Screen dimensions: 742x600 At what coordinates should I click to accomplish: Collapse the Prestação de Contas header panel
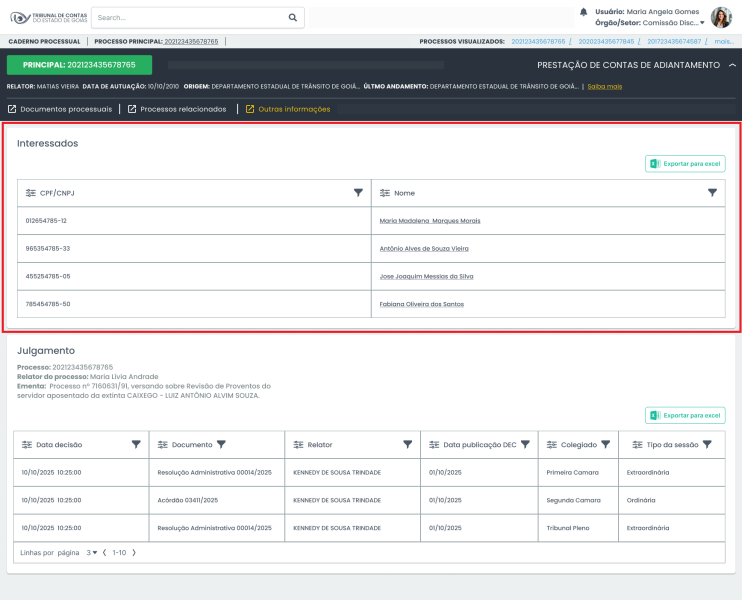point(732,65)
